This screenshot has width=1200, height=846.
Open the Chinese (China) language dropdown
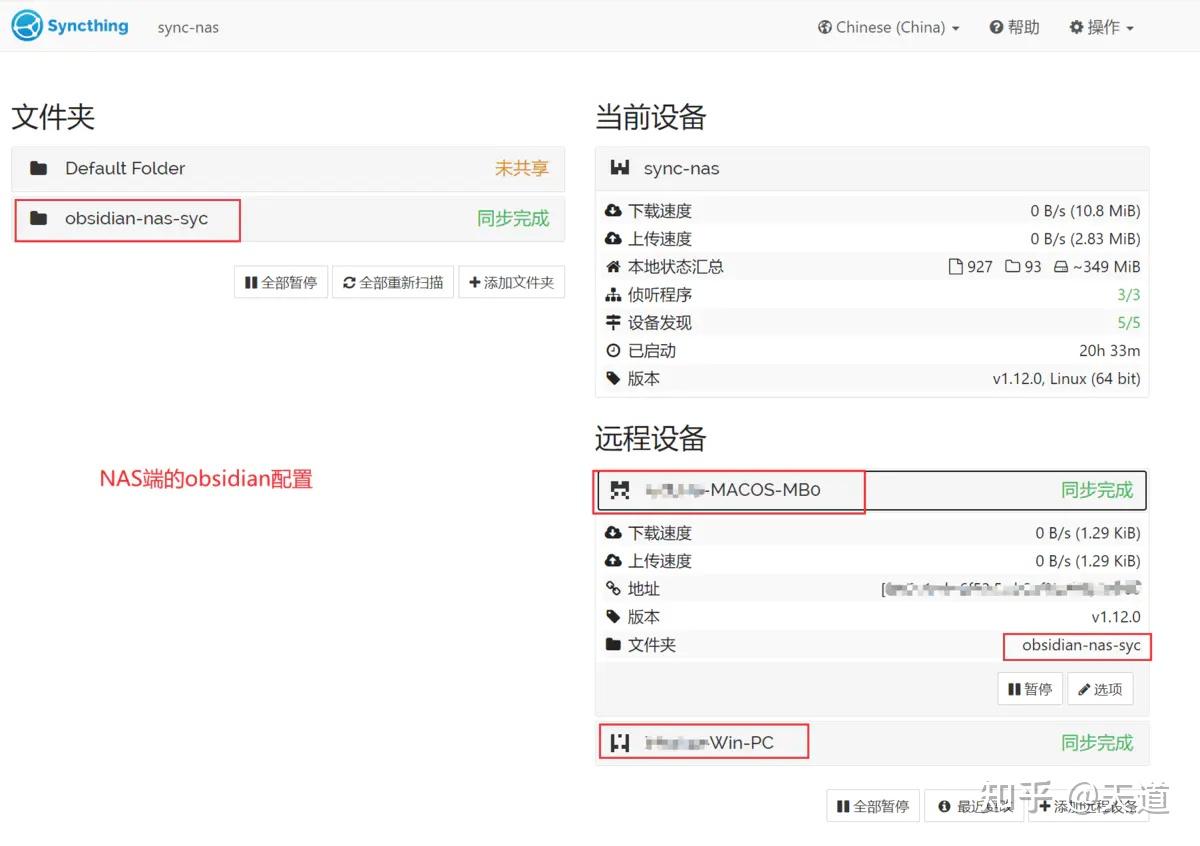click(x=887, y=27)
